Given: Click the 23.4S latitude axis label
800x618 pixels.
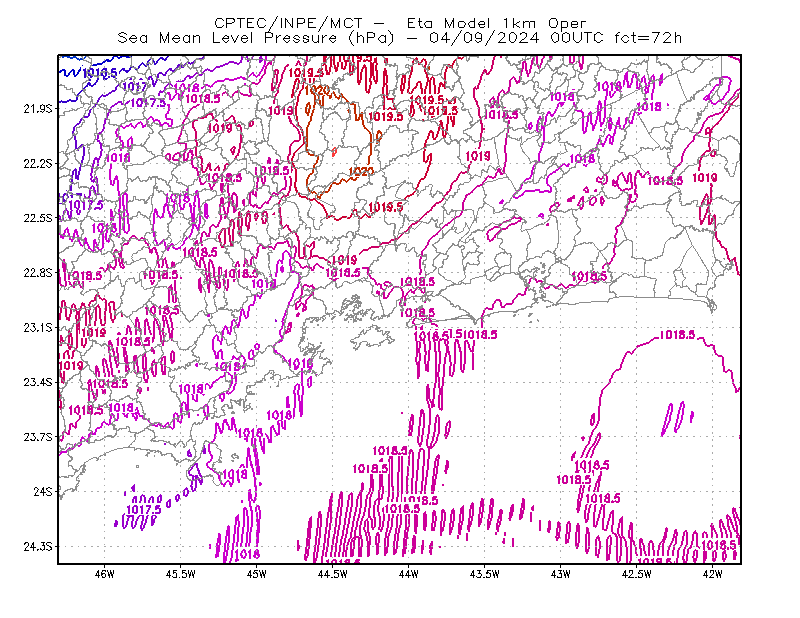Looking at the screenshot, I should click(38, 382).
